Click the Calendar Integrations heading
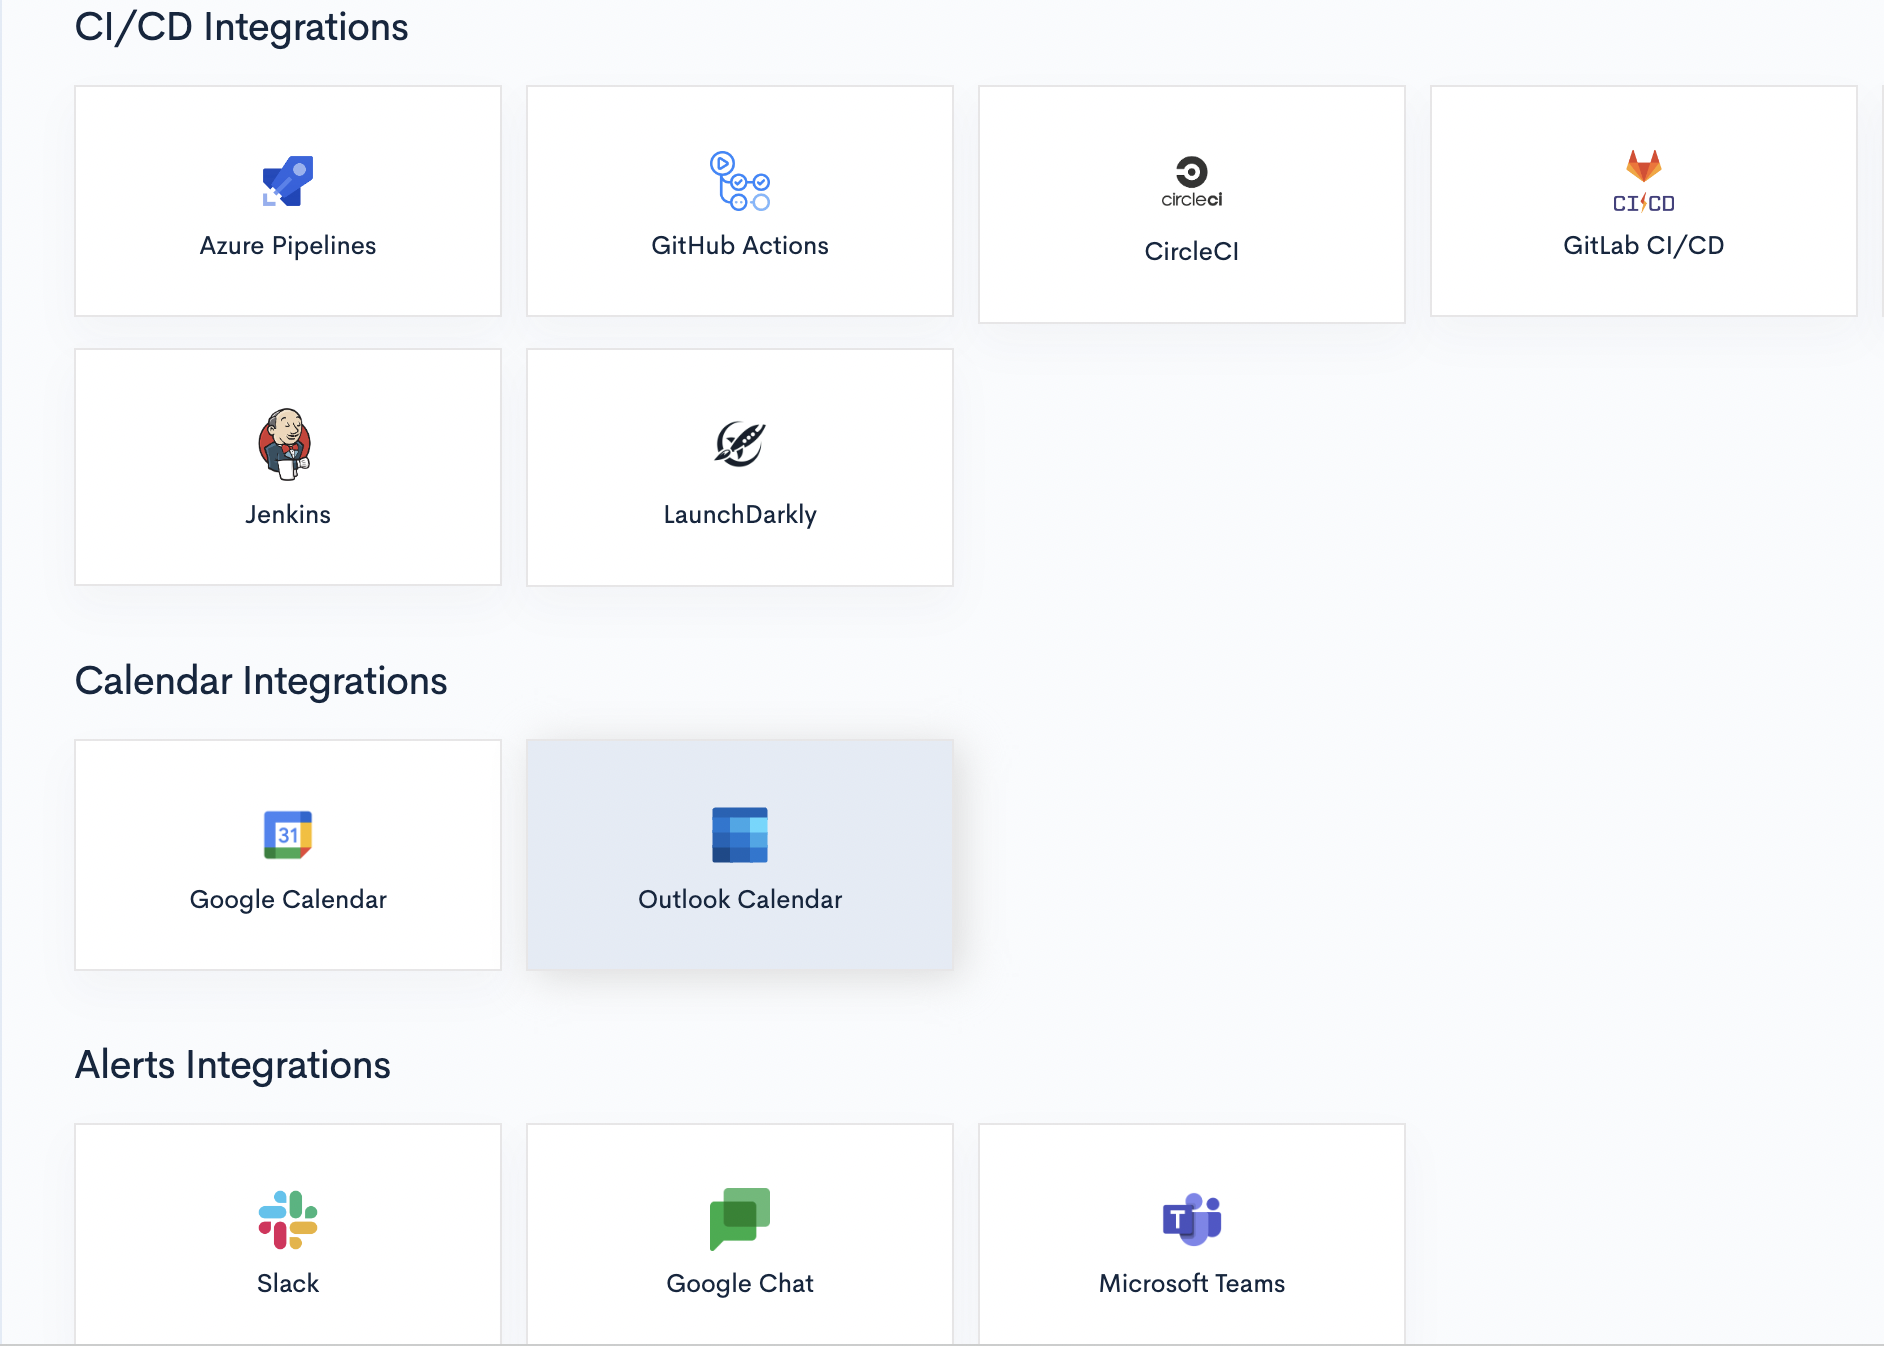The image size is (1884, 1348). coord(261,681)
